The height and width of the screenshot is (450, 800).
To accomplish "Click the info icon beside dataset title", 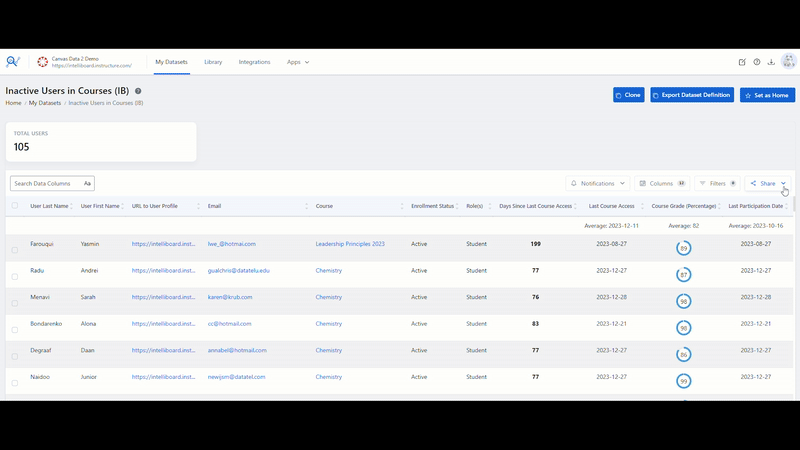I will (x=138, y=91).
